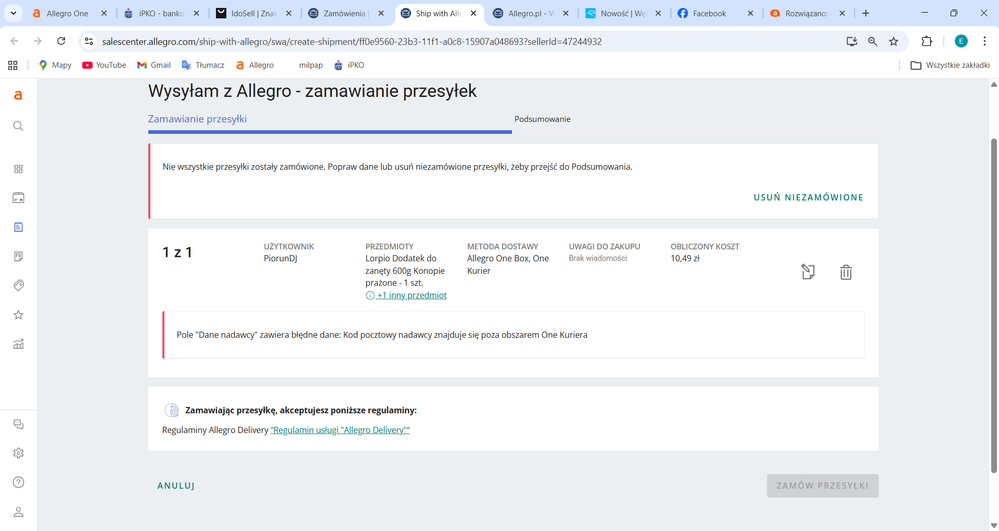
Task: Open help question mark icon in sidebar
Action: point(18,483)
